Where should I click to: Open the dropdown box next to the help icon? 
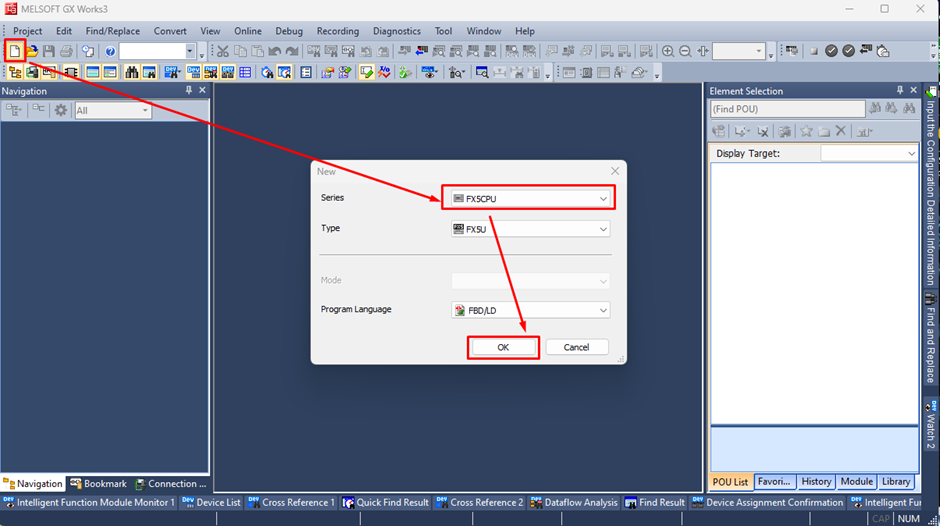pyautogui.click(x=158, y=52)
